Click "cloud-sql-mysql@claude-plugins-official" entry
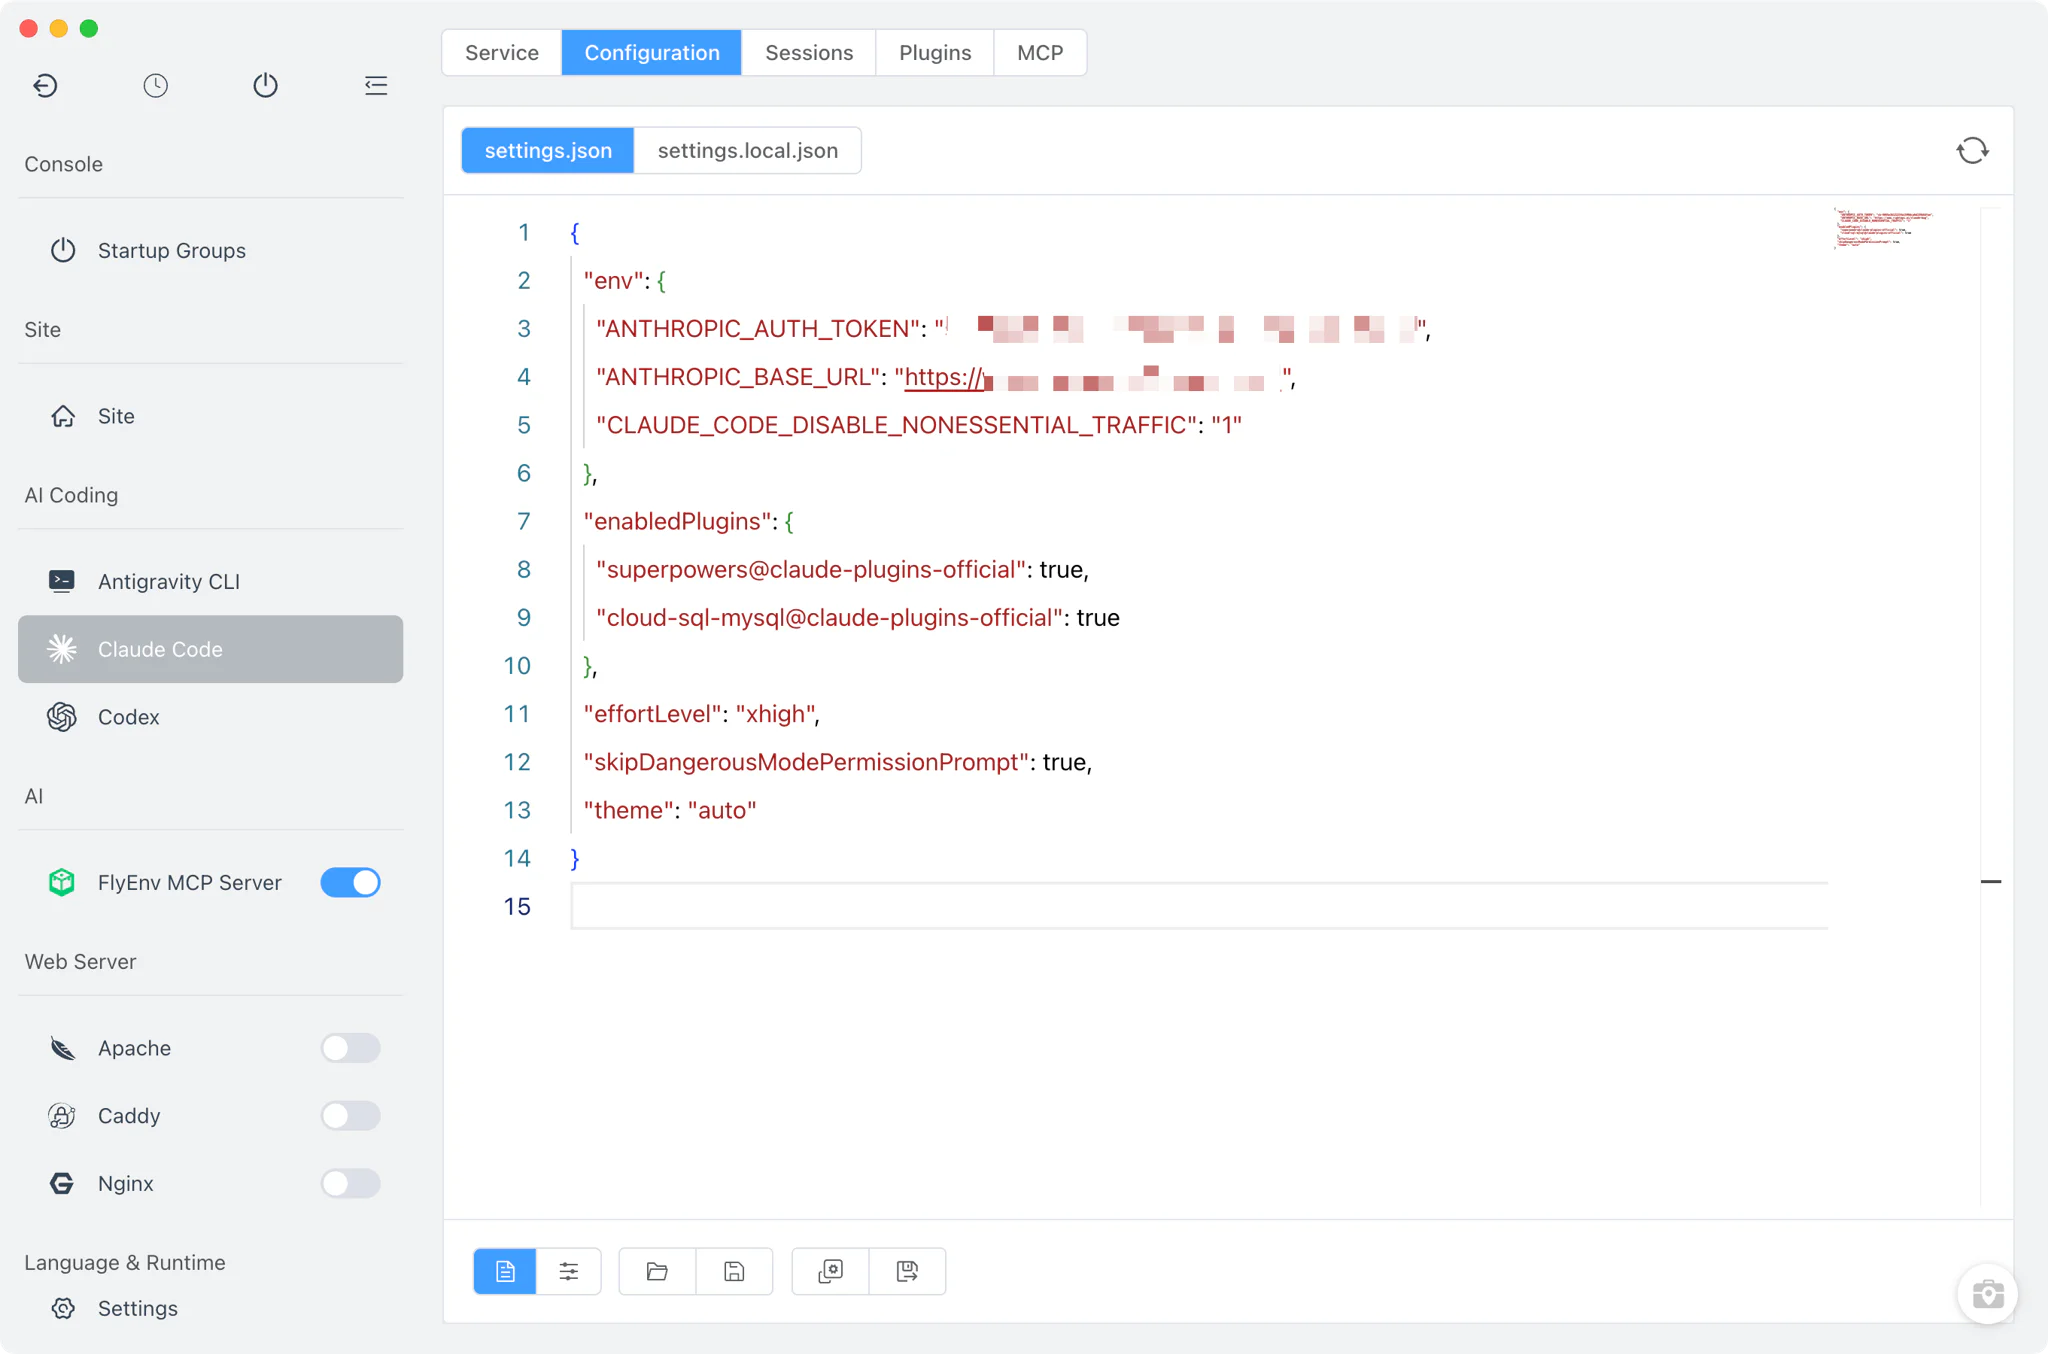This screenshot has height=1354, width=2048. [x=829, y=617]
